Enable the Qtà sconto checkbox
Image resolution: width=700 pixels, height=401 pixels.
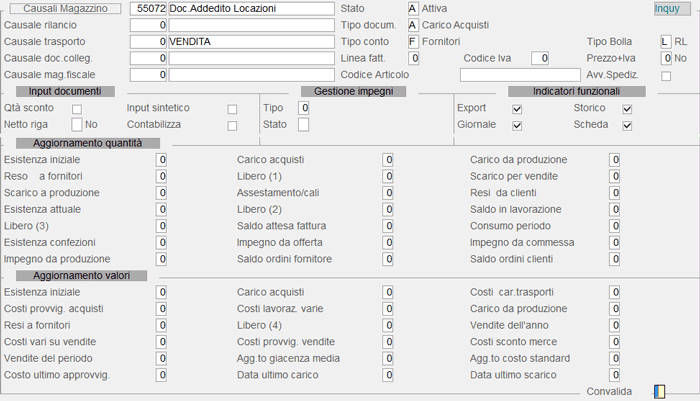(x=77, y=109)
